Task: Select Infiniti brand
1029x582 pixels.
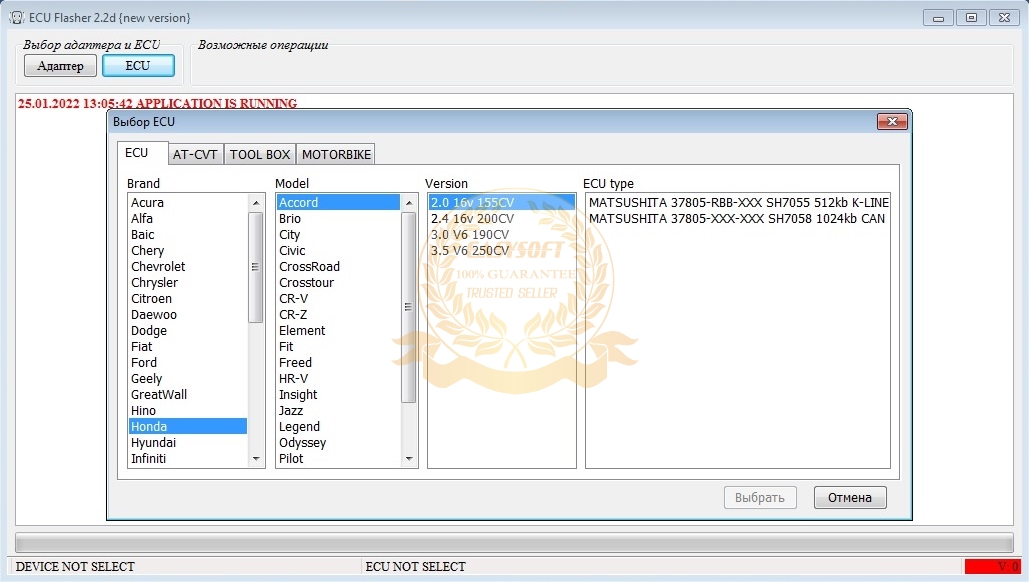Action: (188, 459)
